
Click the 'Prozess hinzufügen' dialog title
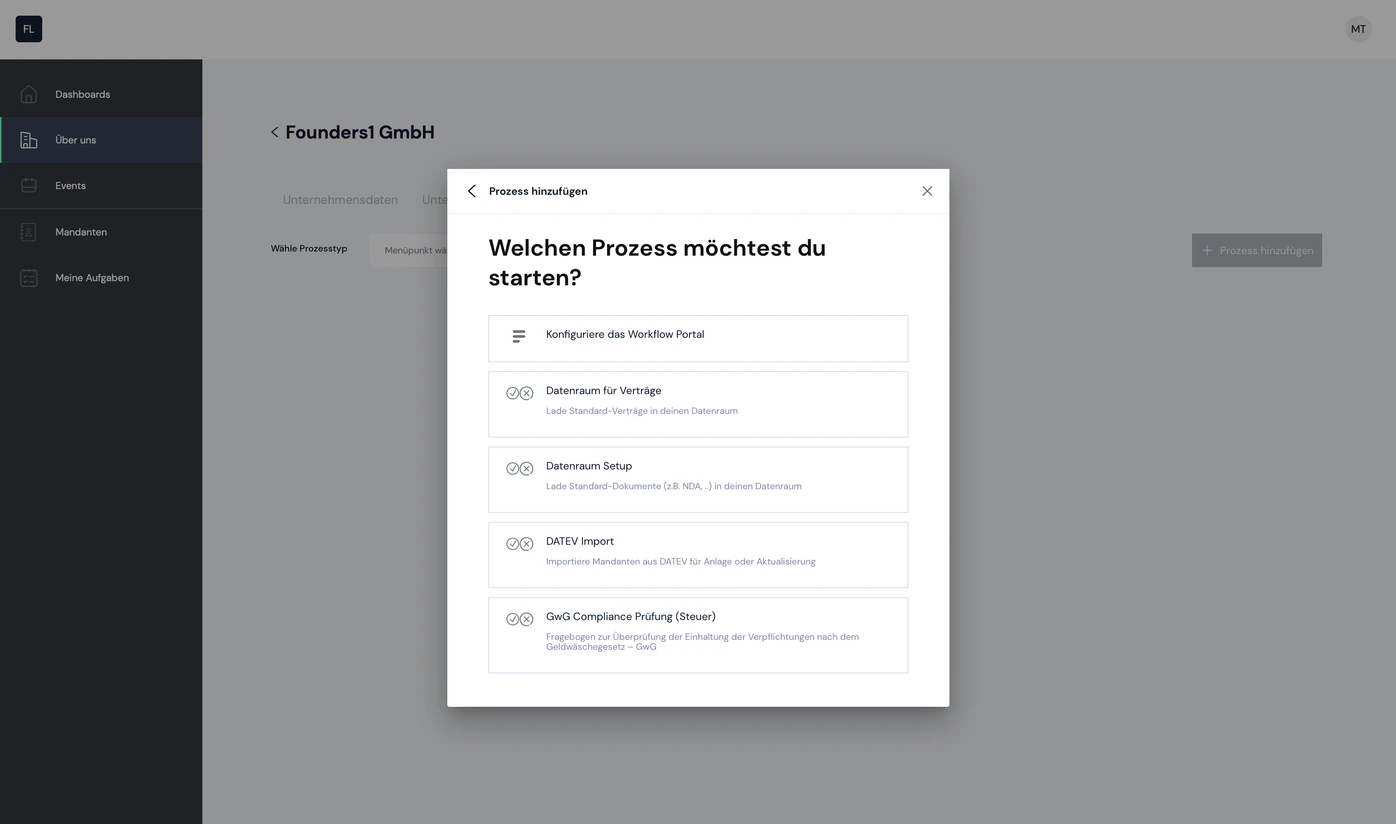coord(538,191)
